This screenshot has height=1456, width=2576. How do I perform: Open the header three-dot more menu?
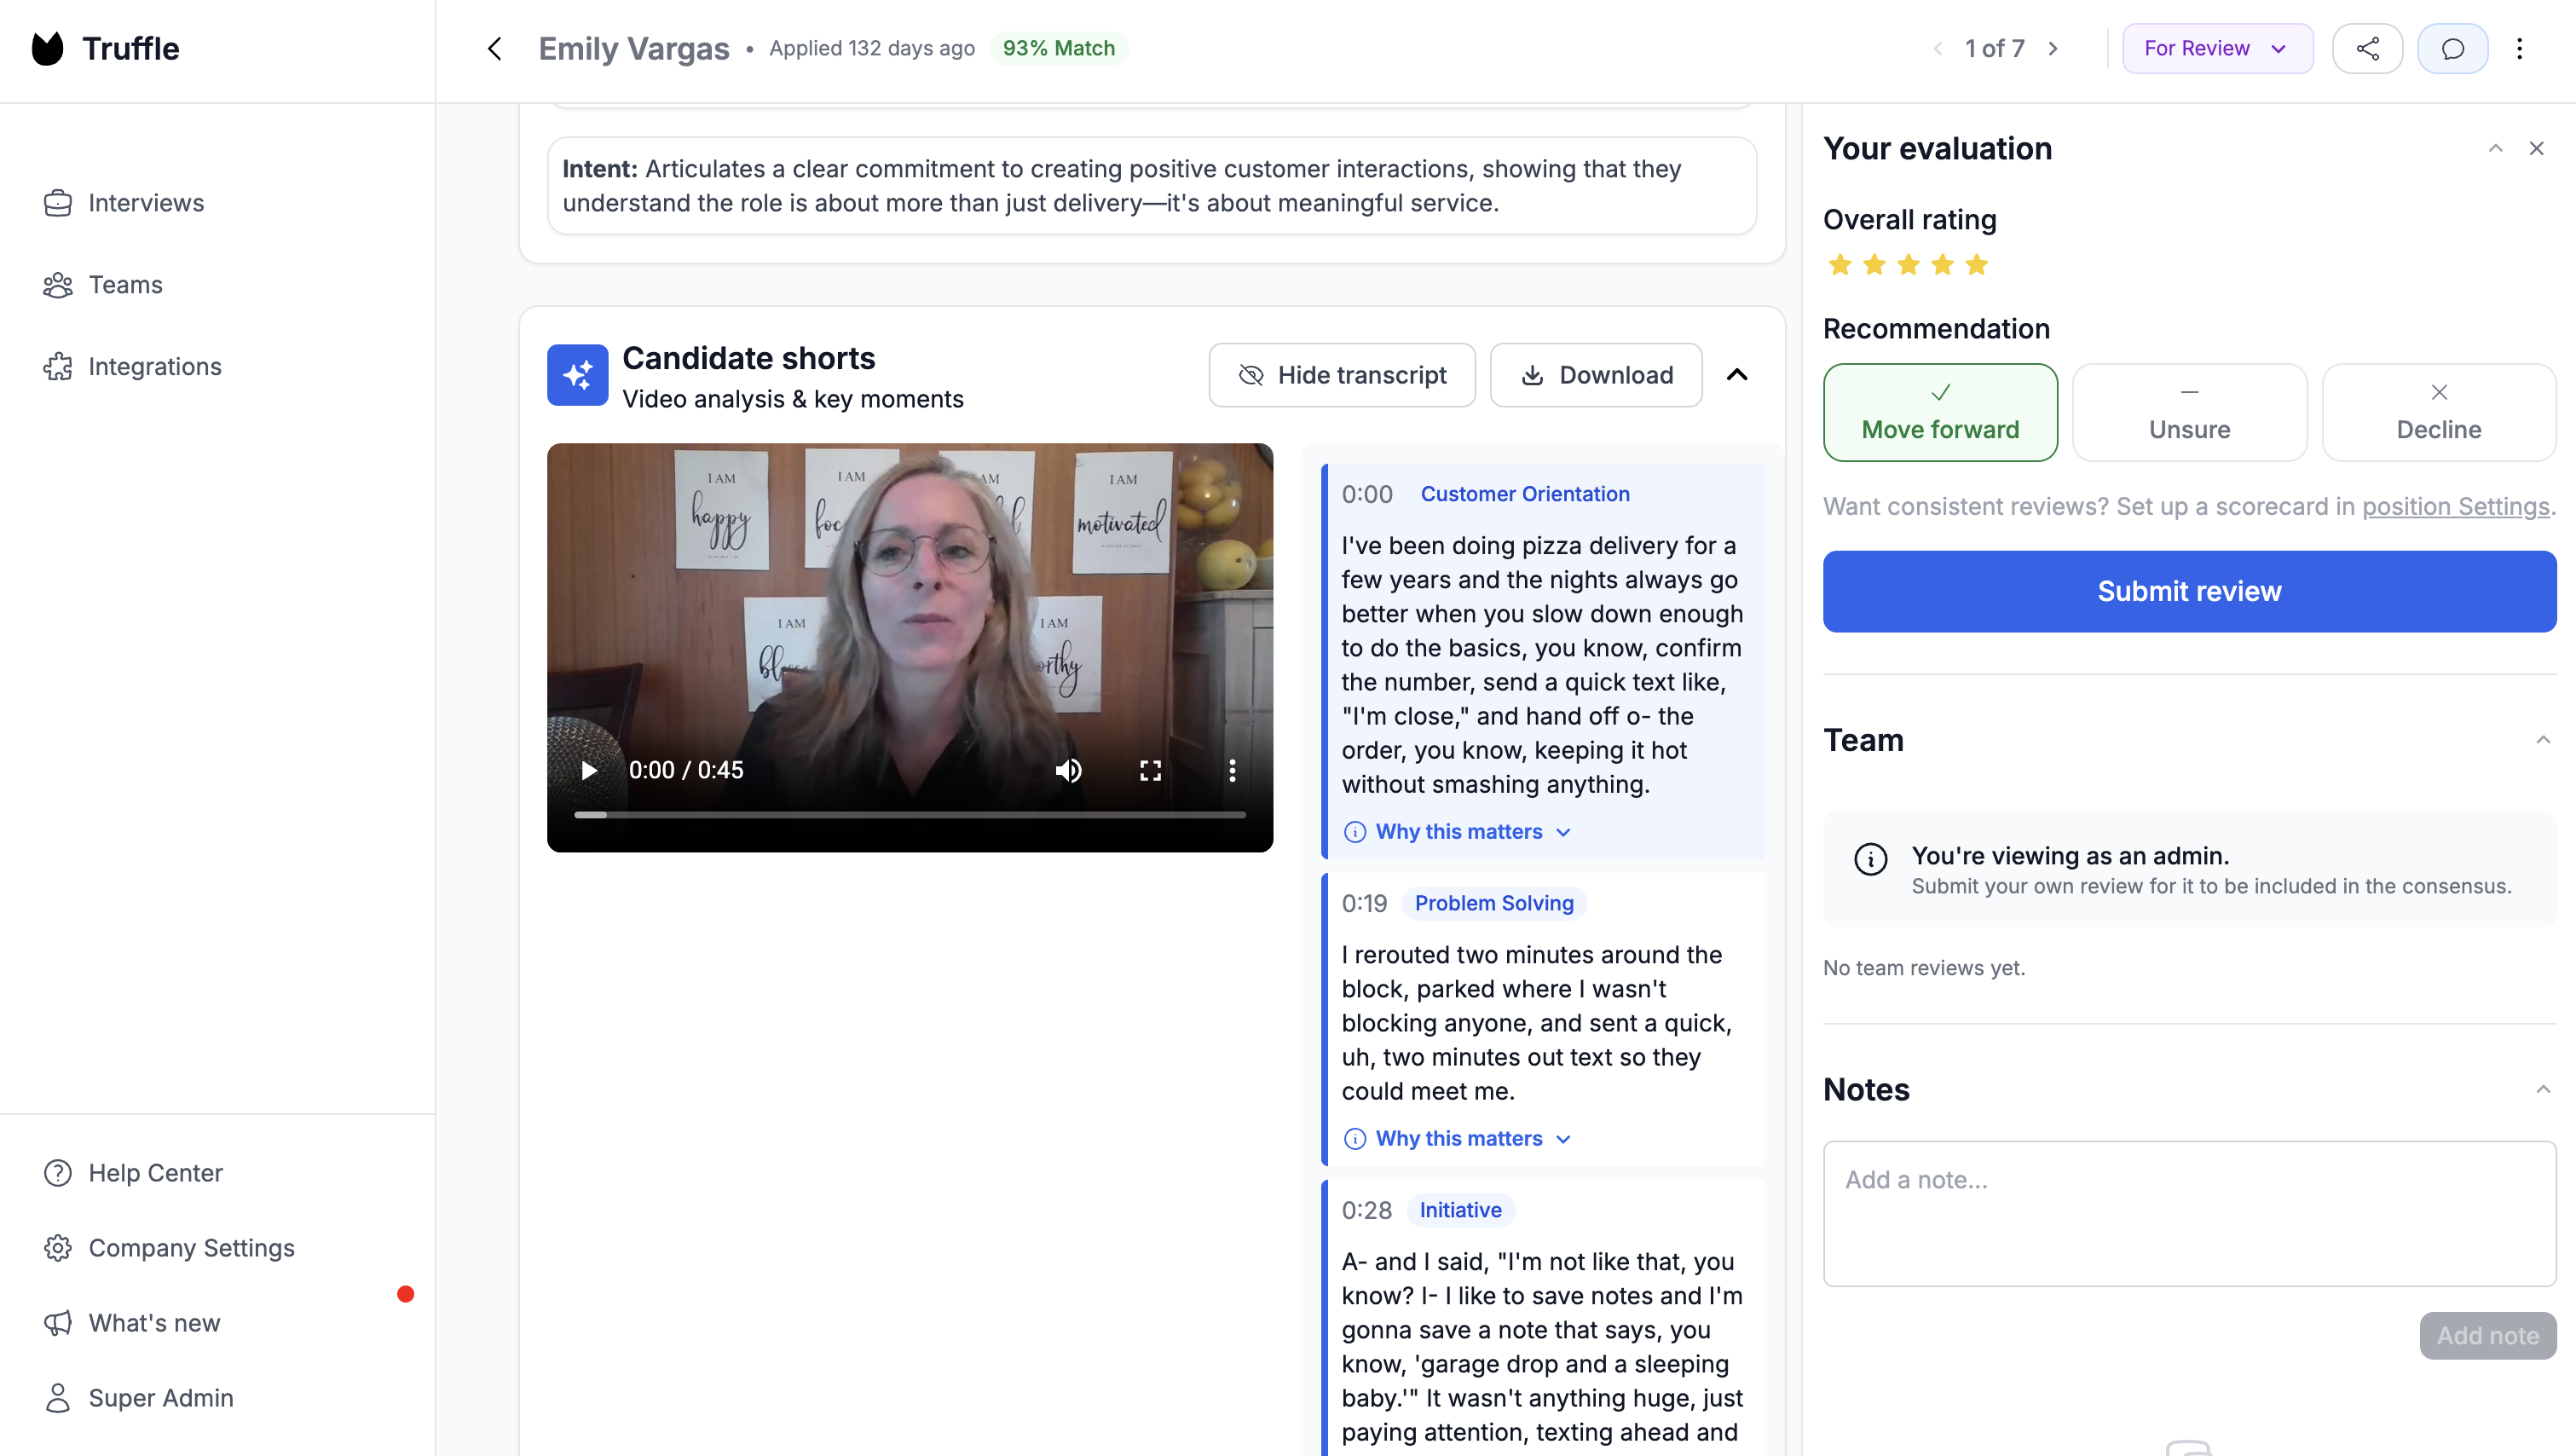[x=2519, y=49]
